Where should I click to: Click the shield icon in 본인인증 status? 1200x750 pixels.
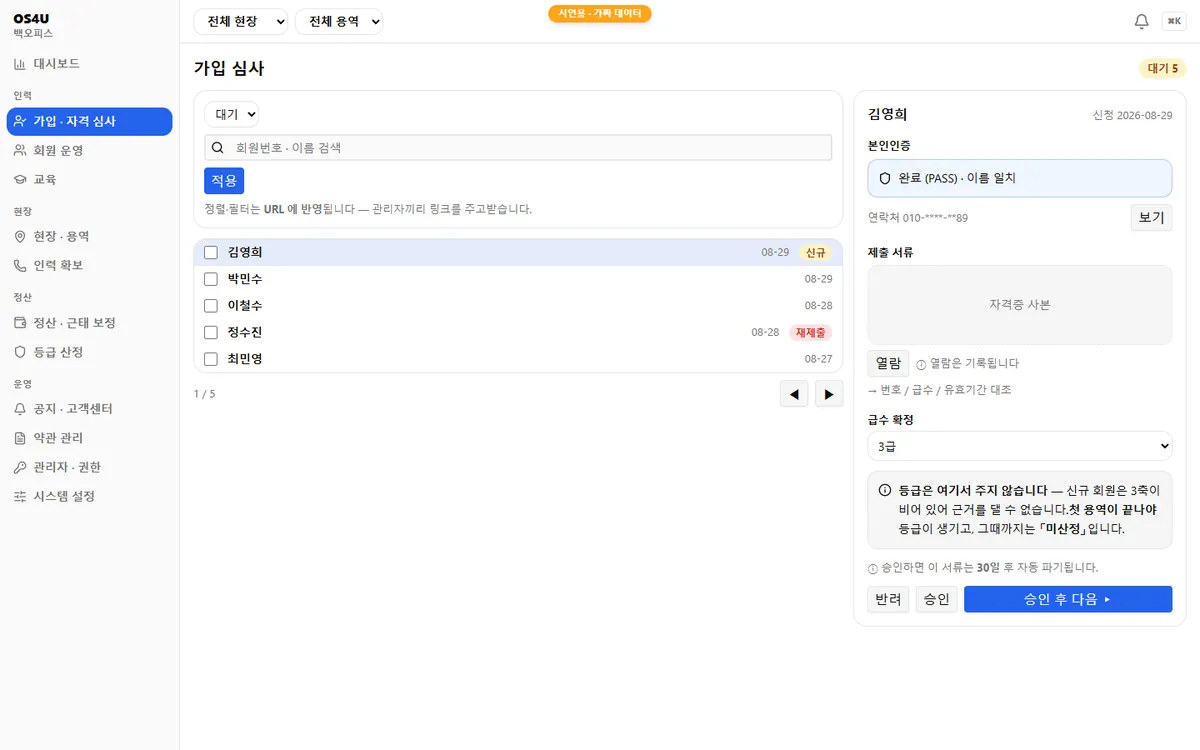[x=885, y=178]
